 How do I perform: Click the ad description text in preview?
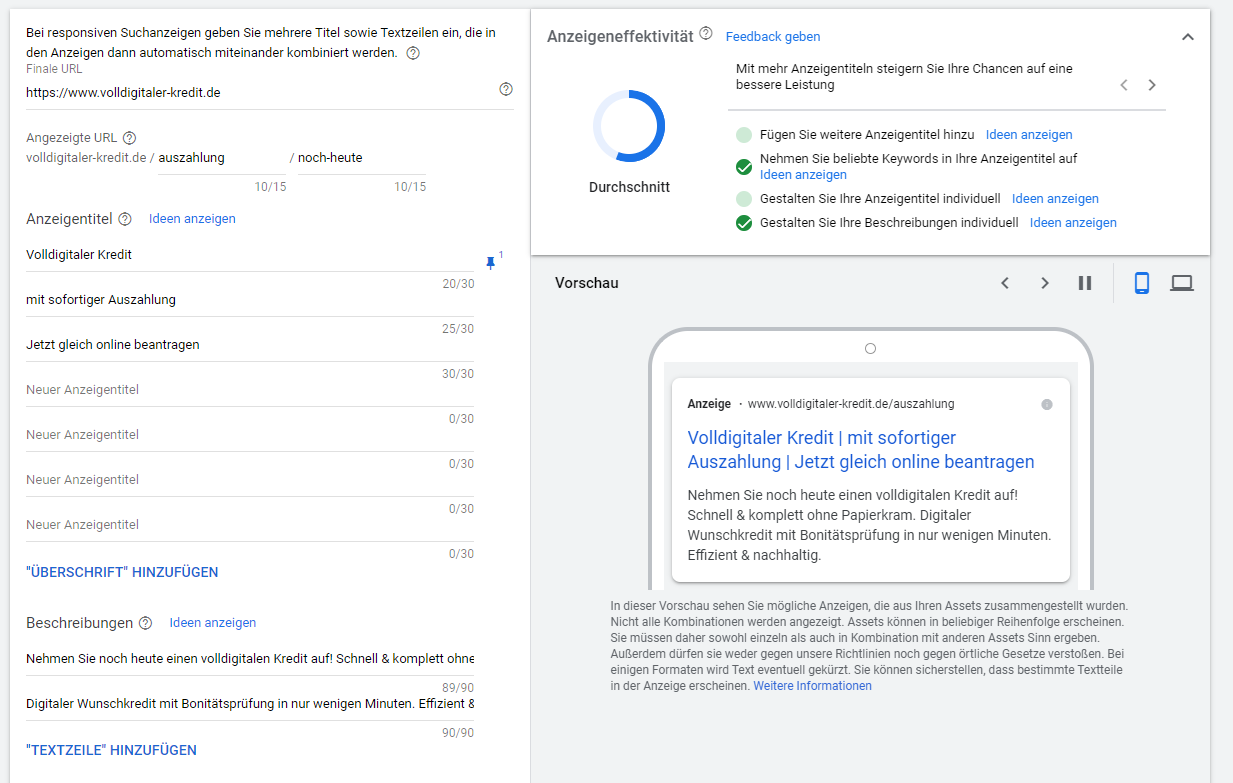click(870, 525)
